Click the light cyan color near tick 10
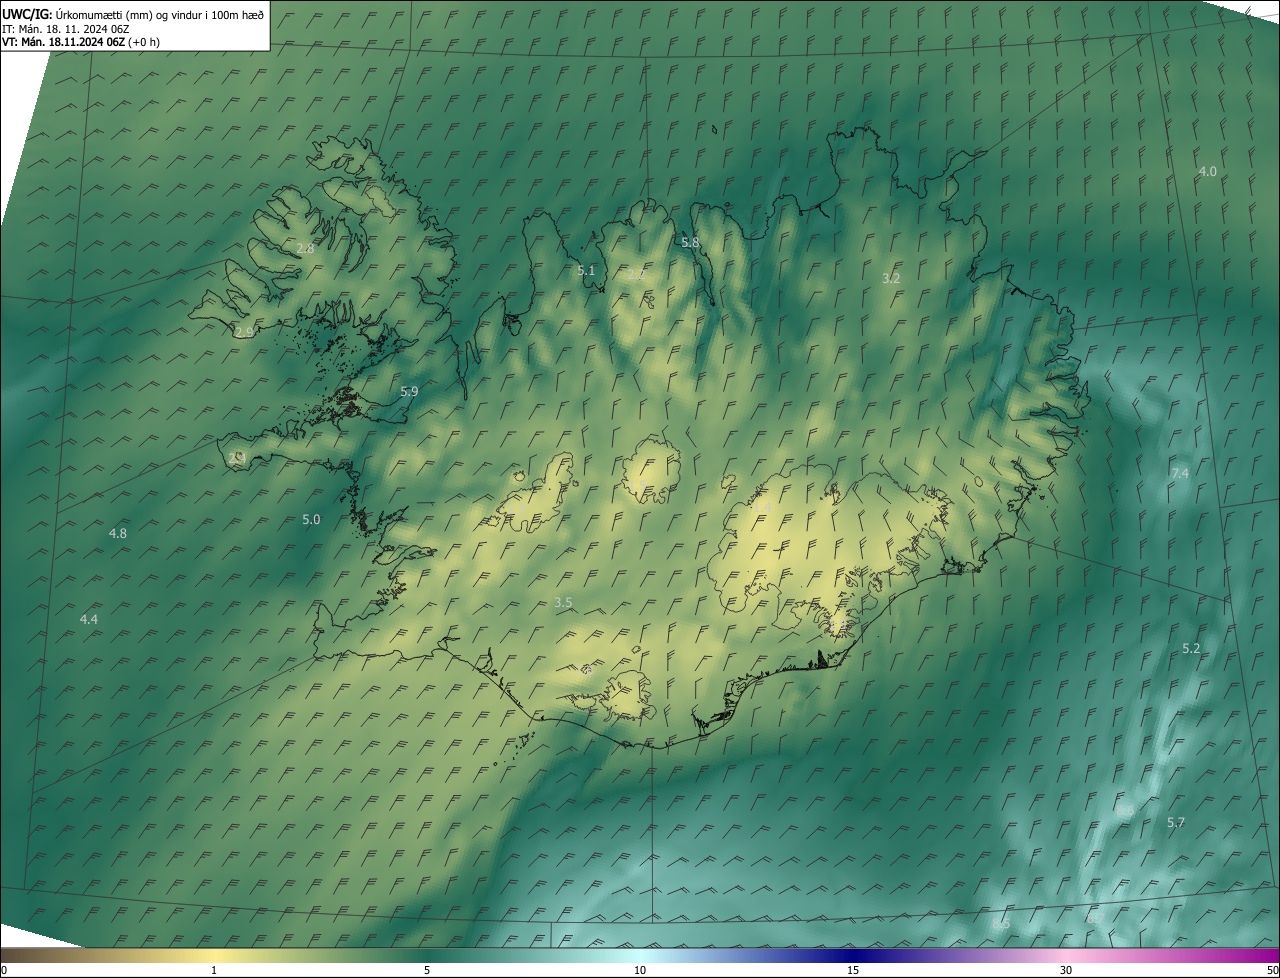Image resolution: width=1280 pixels, height=978 pixels. [x=640, y=956]
